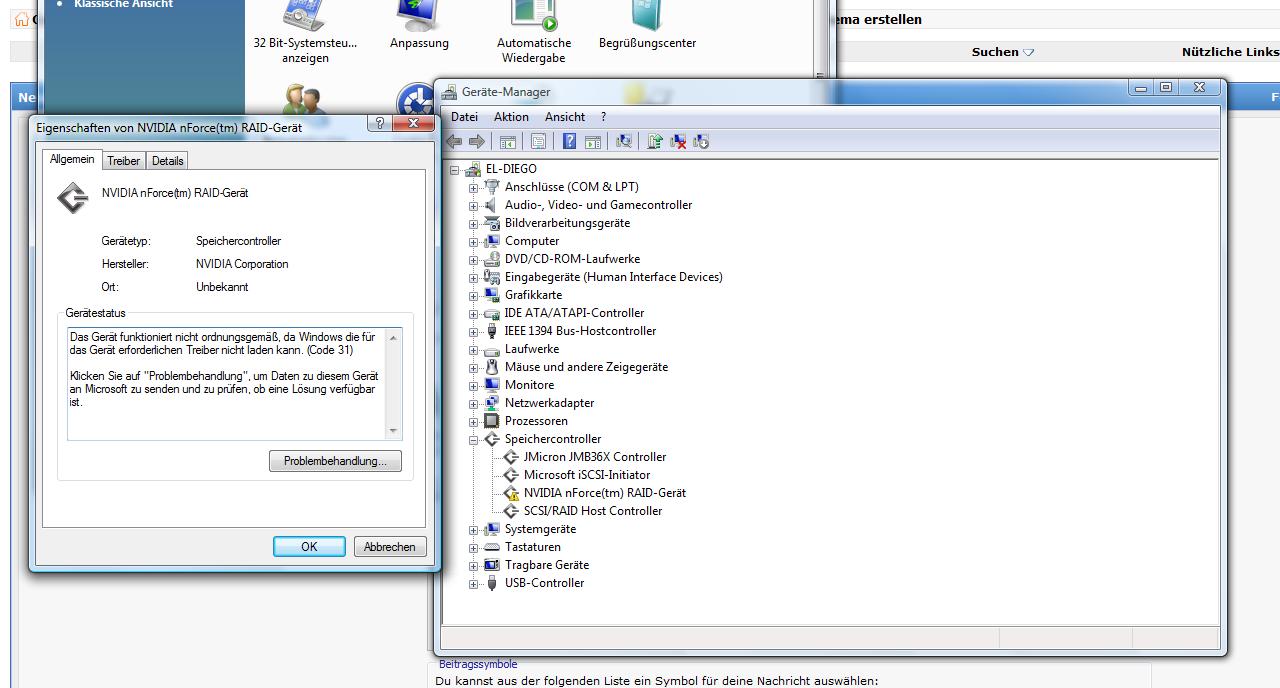Expand the Laufwerke node
This screenshot has width=1280, height=688.
(474, 350)
